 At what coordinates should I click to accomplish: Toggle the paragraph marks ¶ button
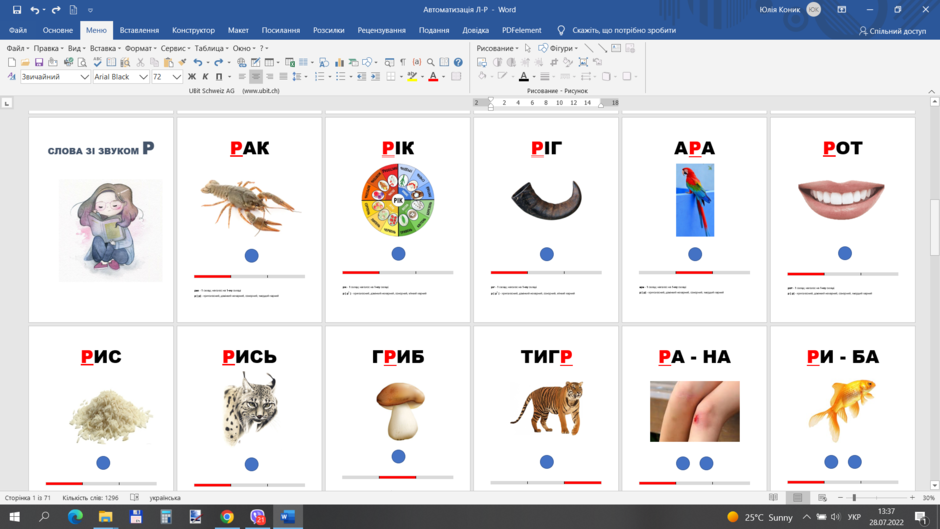(x=403, y=62)
